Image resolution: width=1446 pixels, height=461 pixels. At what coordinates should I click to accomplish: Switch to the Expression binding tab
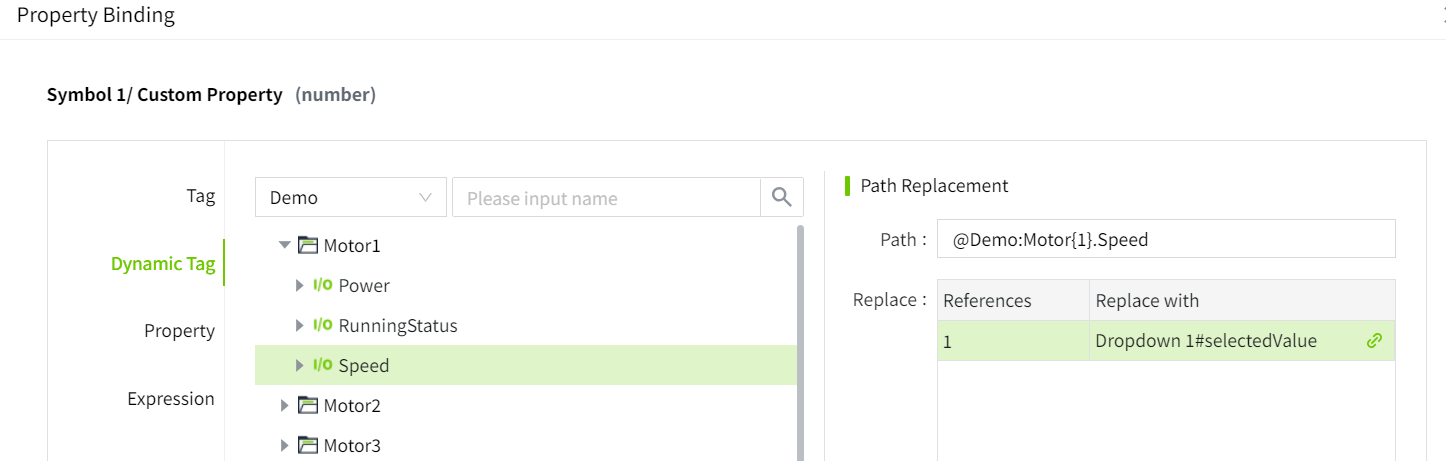click(x=171, y=399)
